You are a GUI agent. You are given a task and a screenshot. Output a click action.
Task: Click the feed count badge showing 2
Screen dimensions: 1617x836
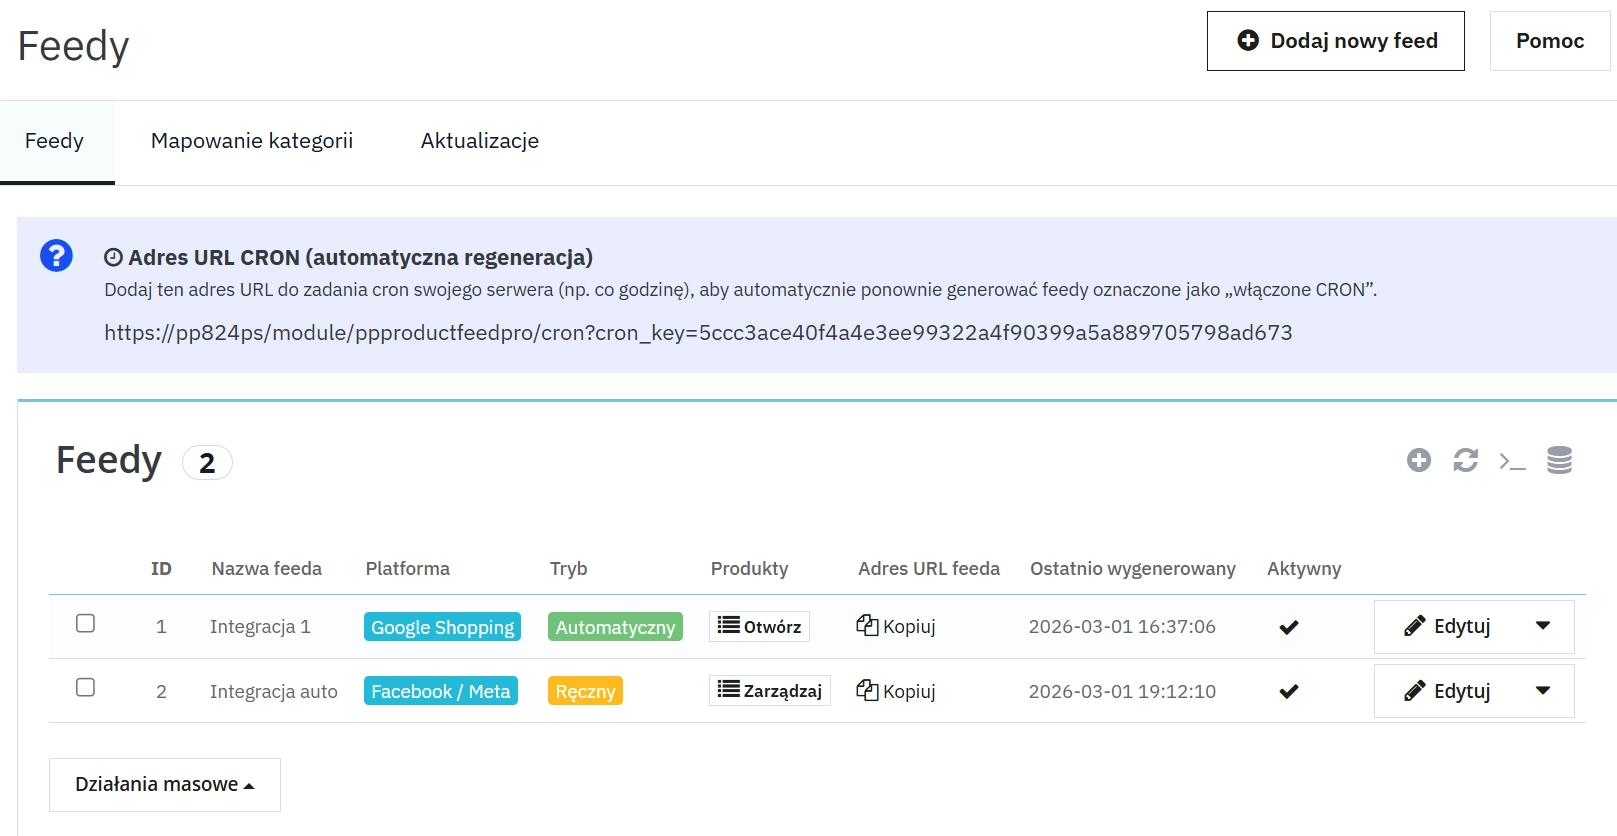tap(207, 463)
